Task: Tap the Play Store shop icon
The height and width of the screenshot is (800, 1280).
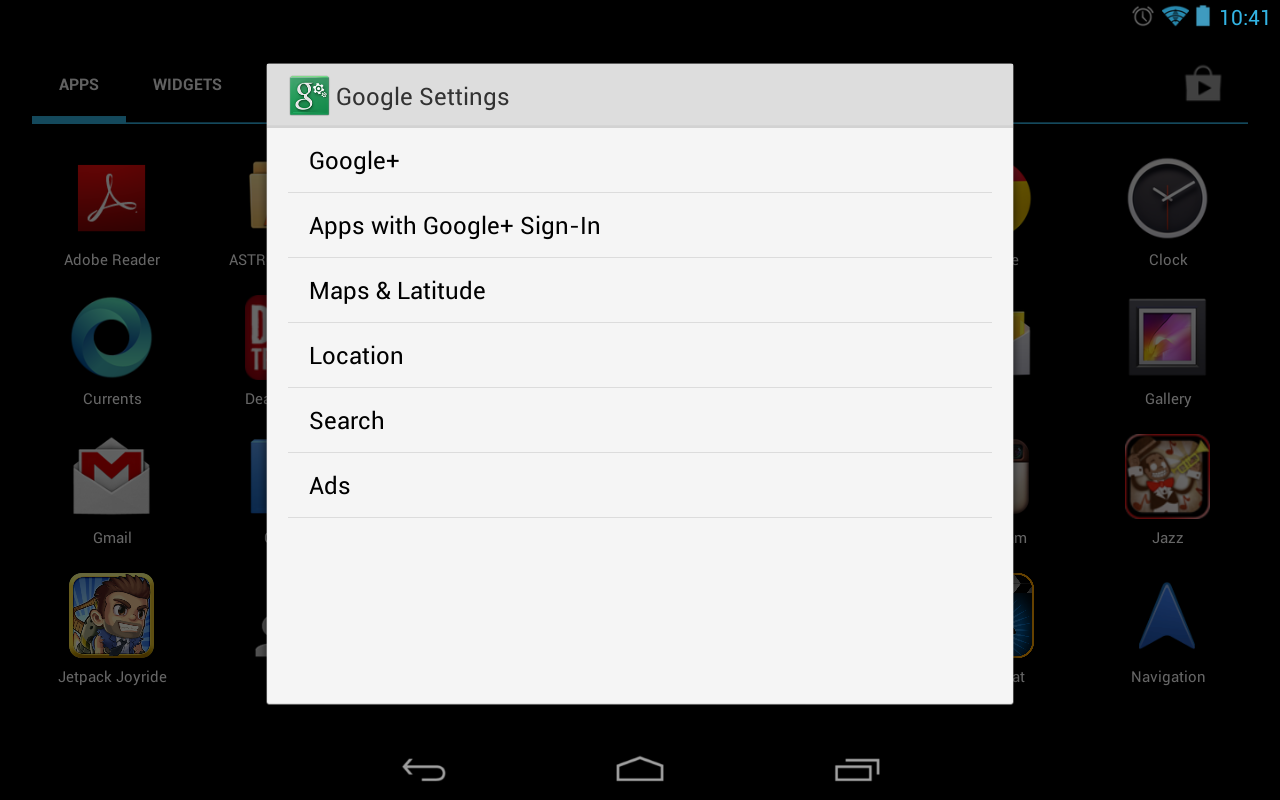Action: click(x=1203, y=86)
